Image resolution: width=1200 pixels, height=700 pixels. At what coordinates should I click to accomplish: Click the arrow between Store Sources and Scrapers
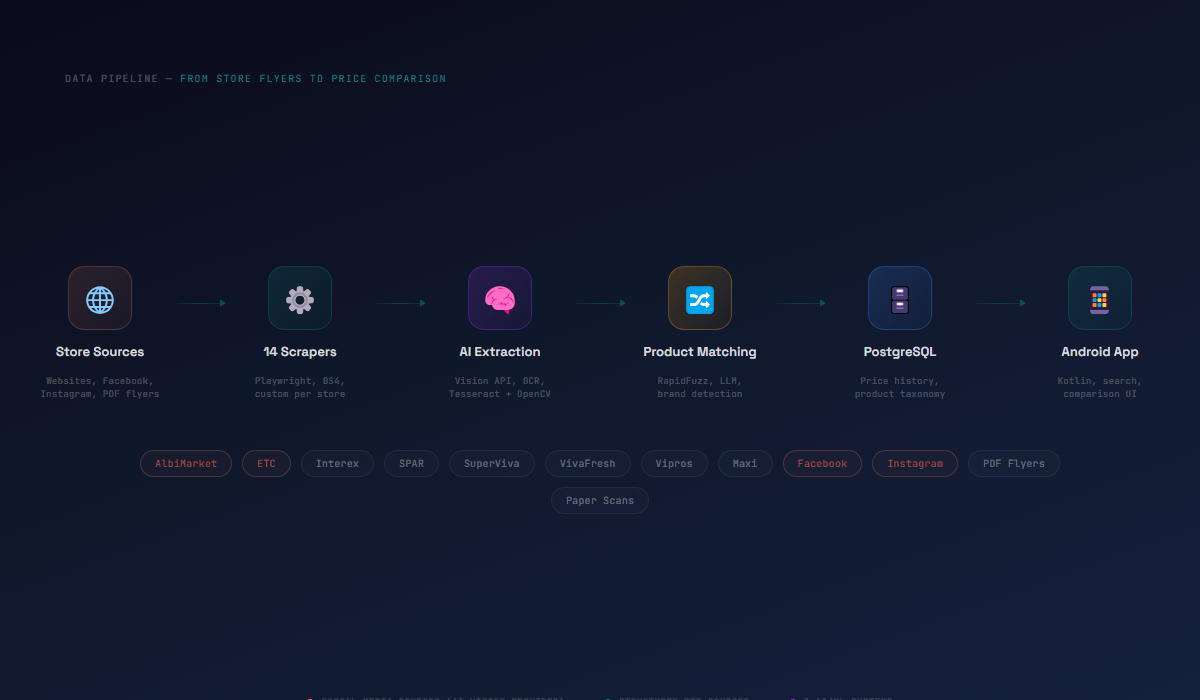click(x=200, y=302)
